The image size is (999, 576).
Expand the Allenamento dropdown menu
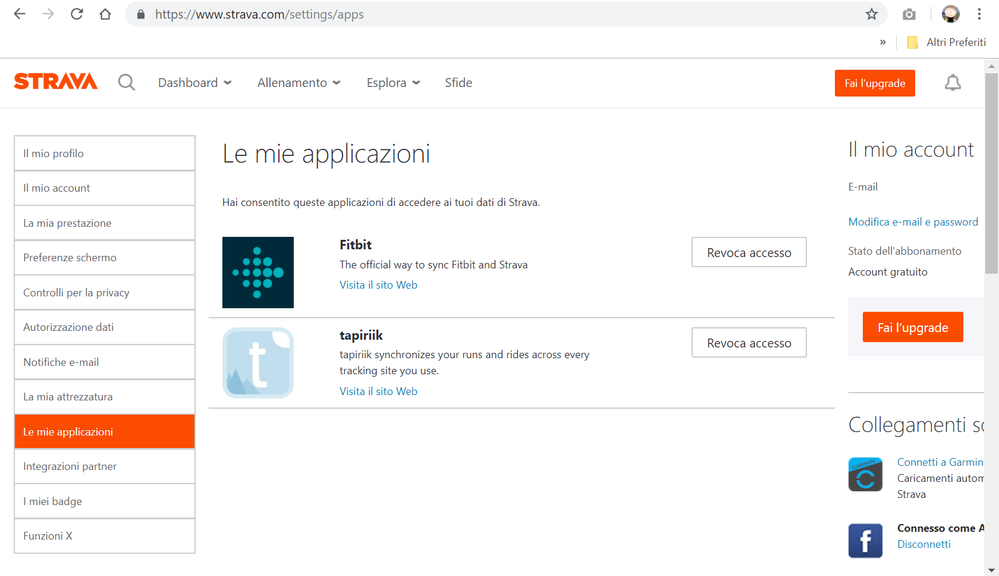[299, 83]
